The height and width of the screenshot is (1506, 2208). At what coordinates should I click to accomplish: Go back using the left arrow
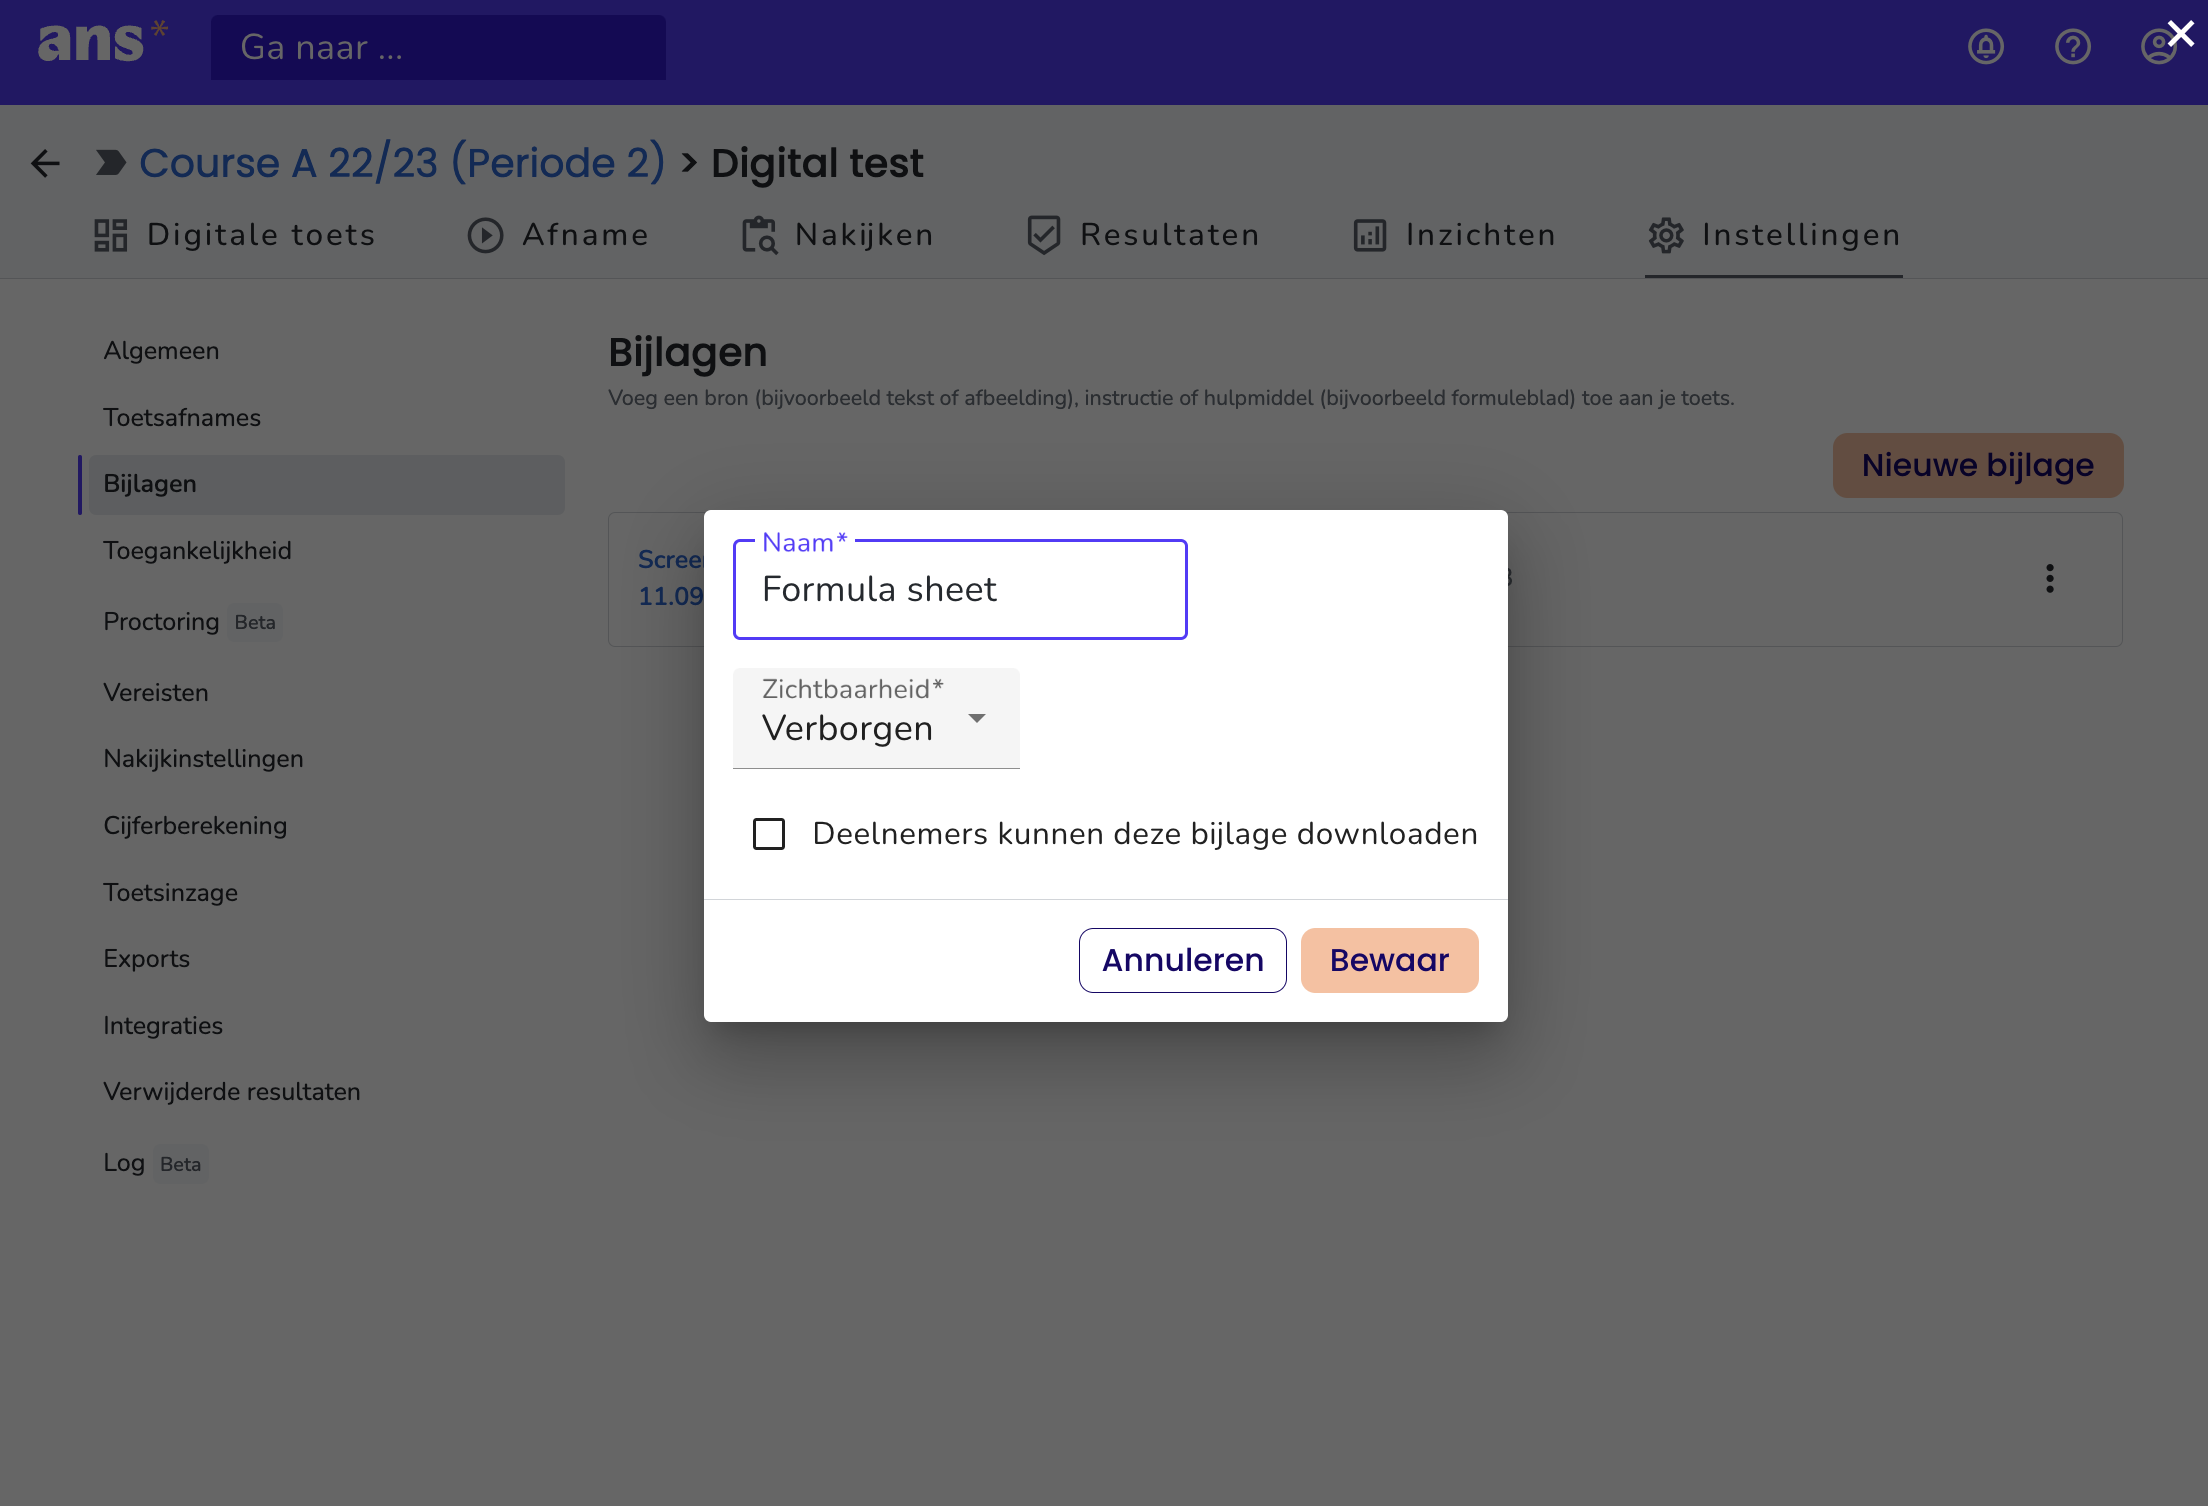pyautogui.click(x=45, y=163)
